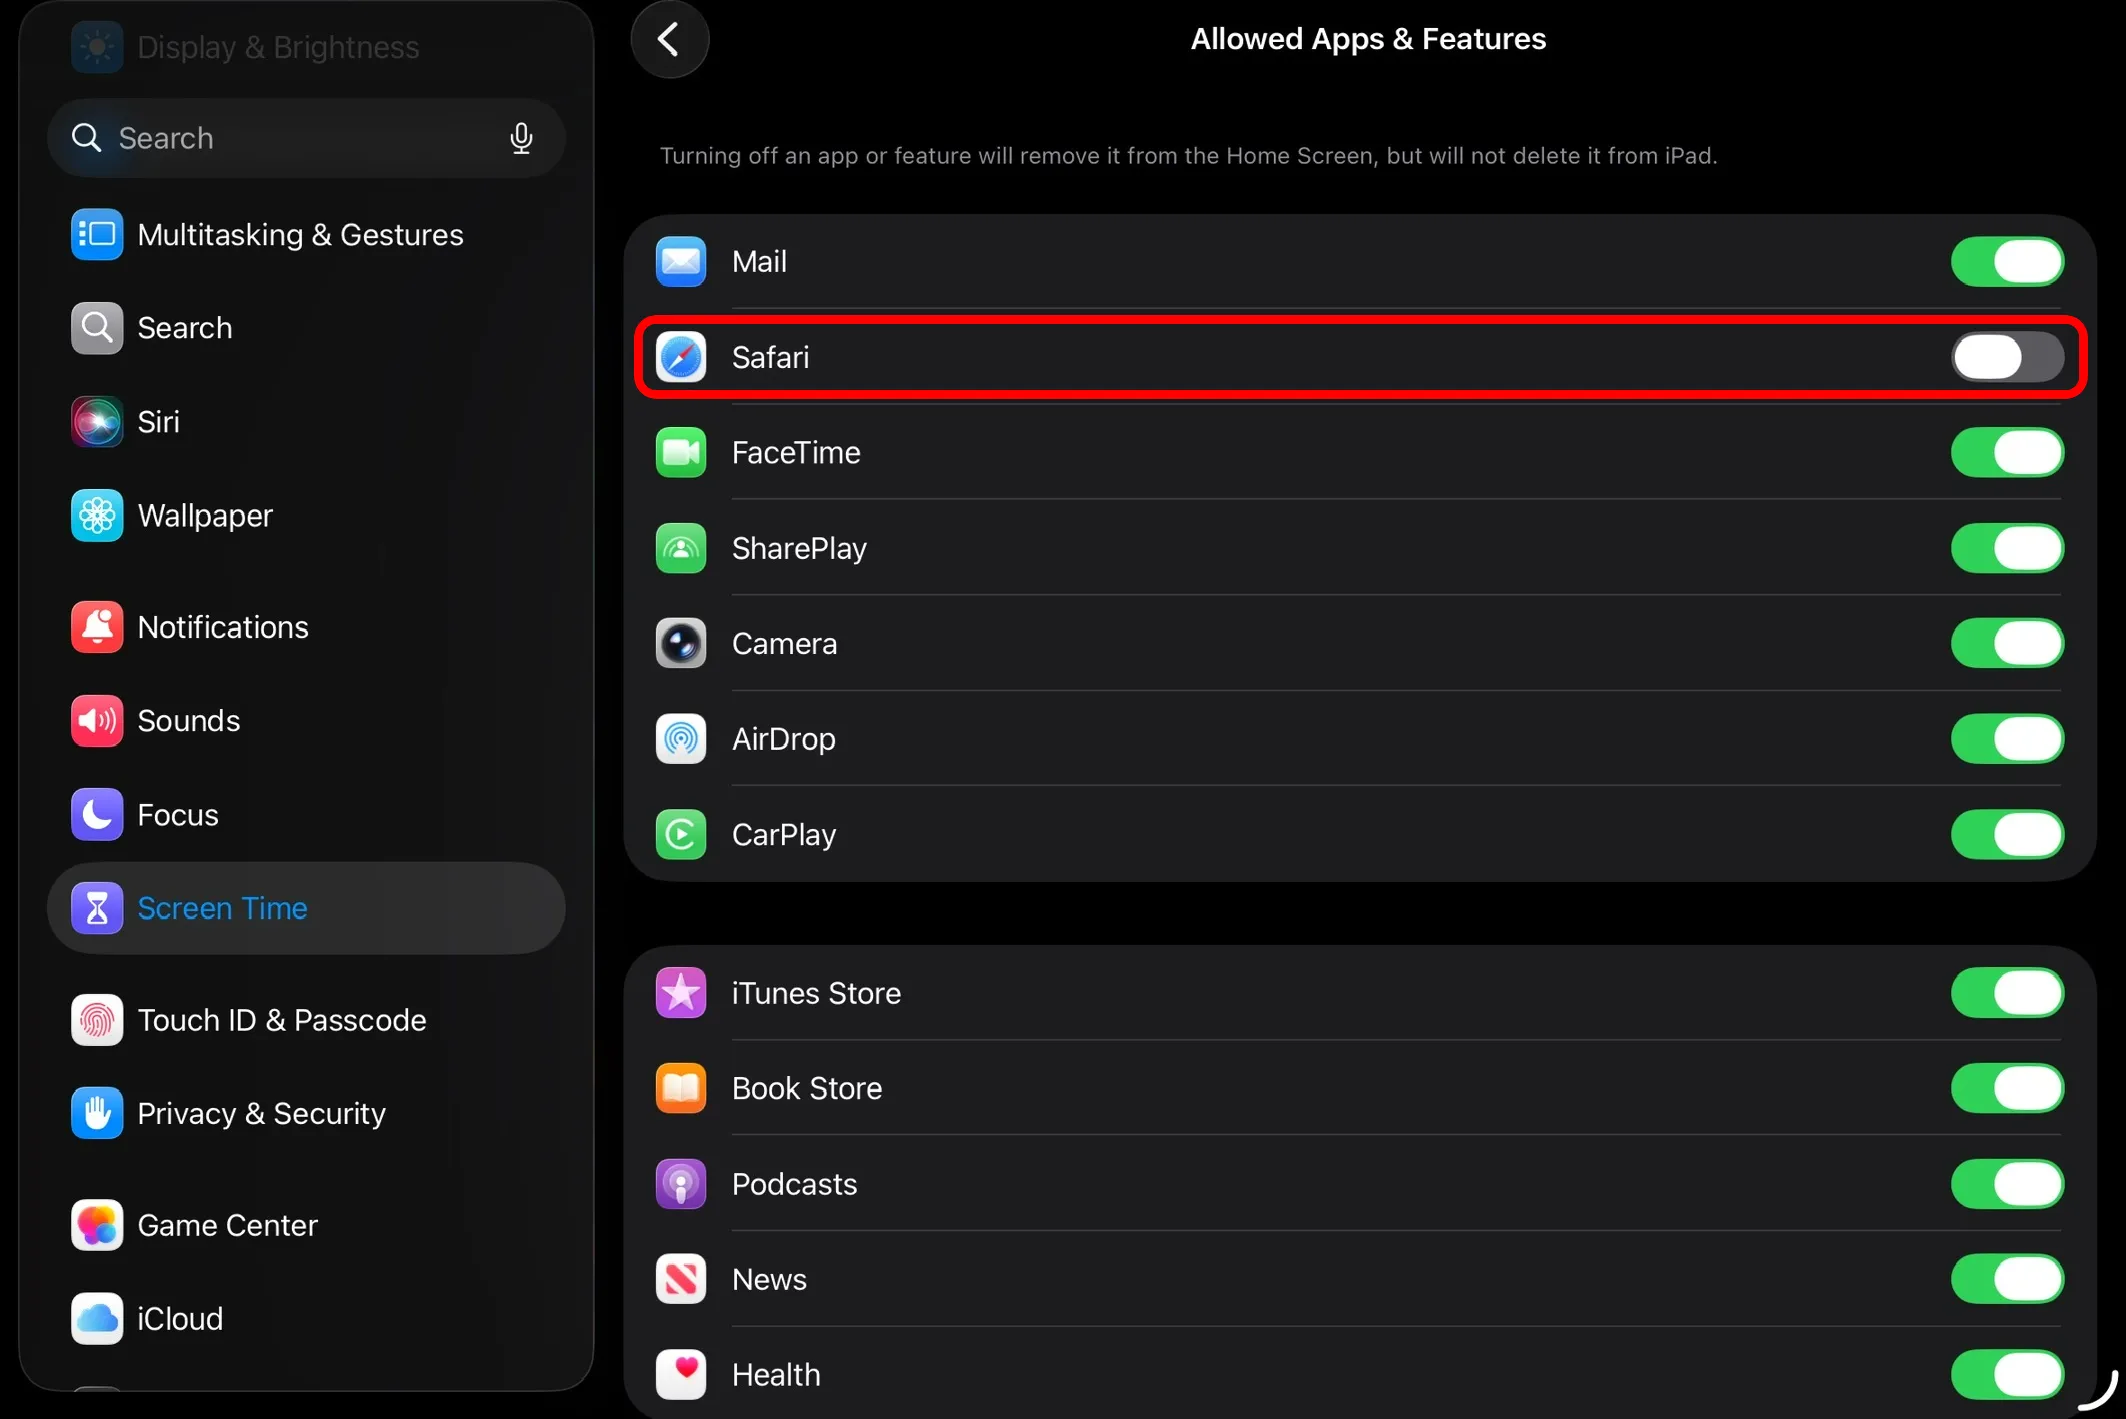Click the Book Store label
This screenshot has width=2126, height=1419.
(807, 1088)
